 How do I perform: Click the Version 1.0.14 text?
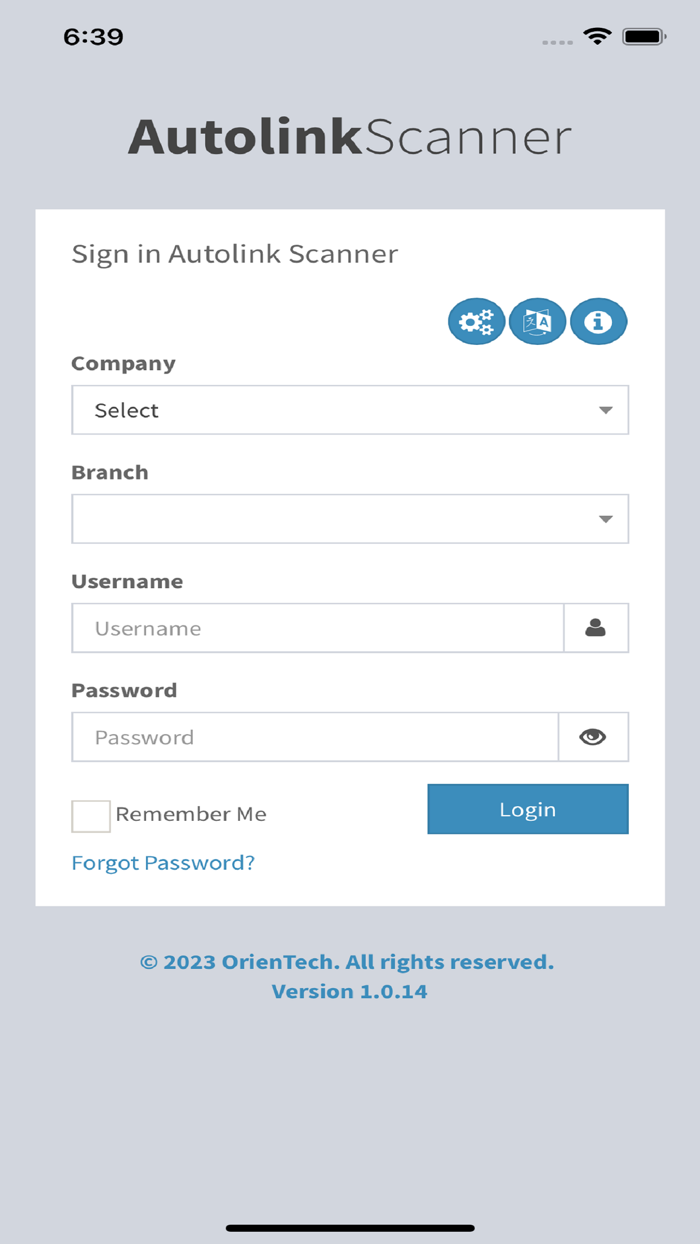[x=349, y=991]
